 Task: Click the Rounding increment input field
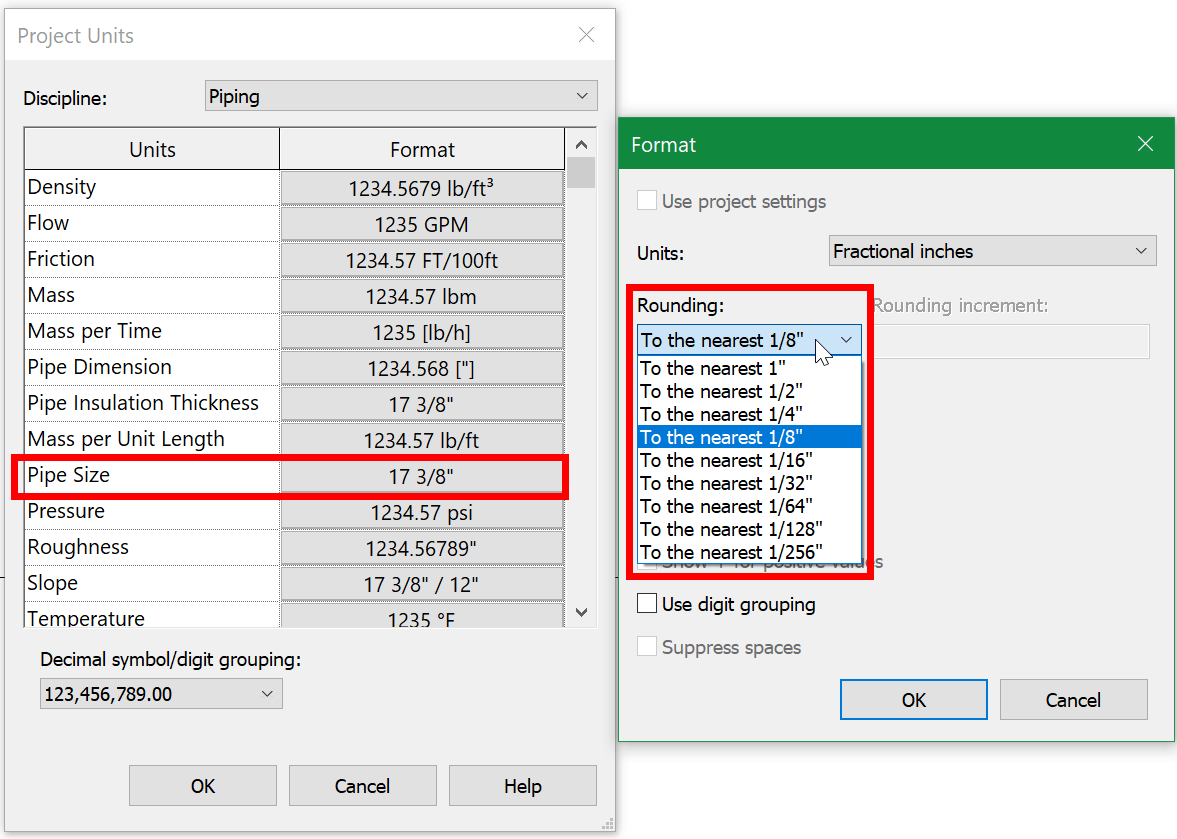pyautogui.click(x=1013, y=341)
